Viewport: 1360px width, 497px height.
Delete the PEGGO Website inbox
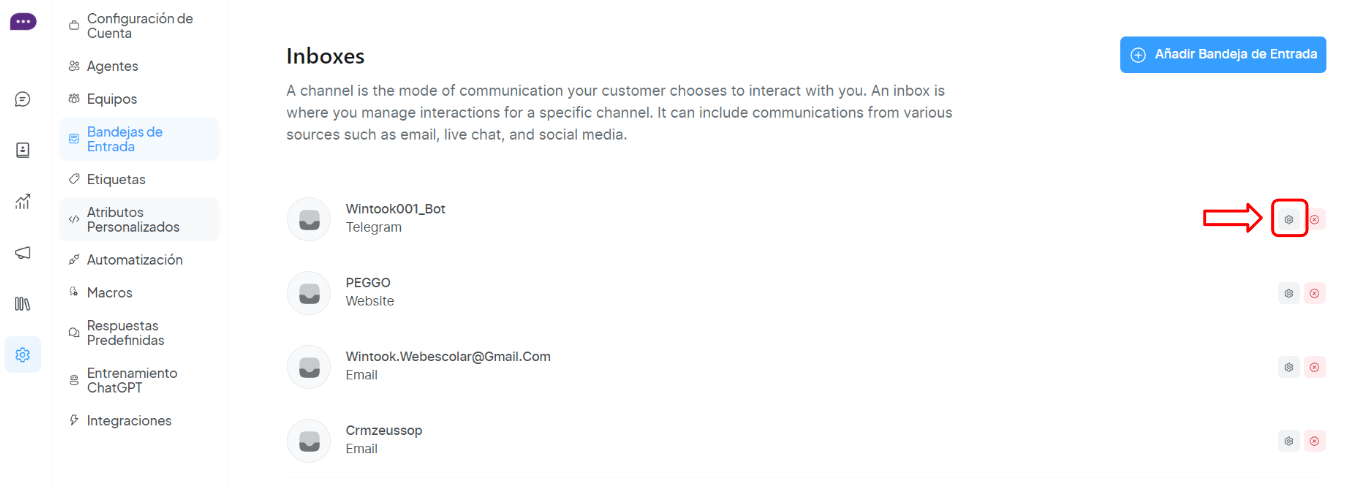coord(1315,293)
